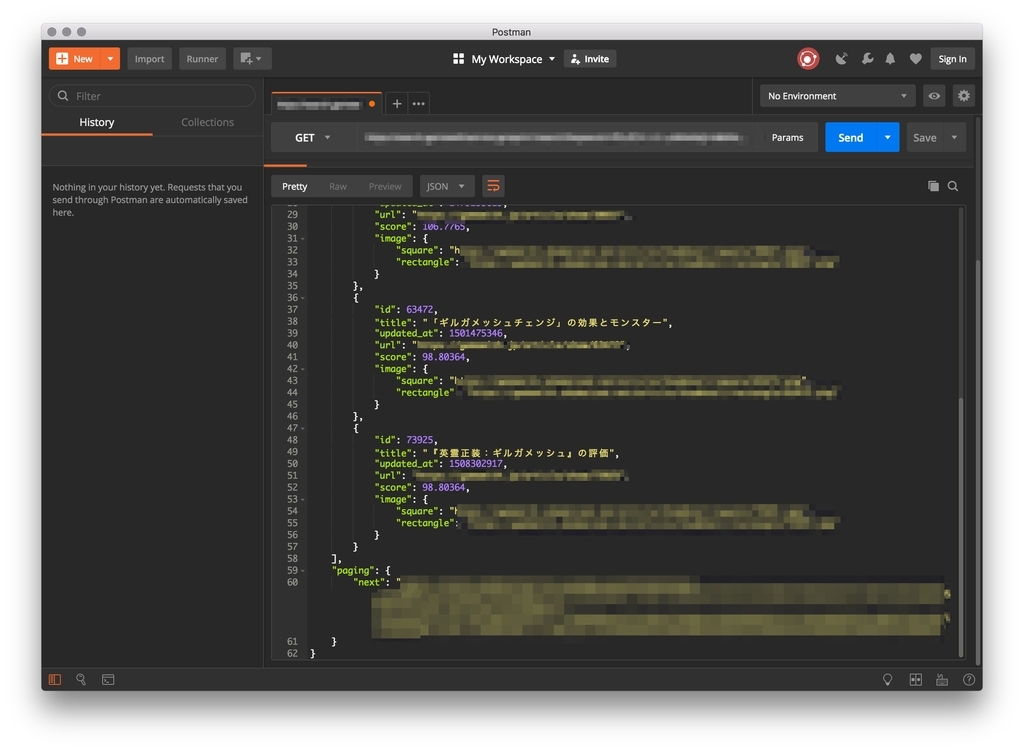
Task: Click the updated_at value 1508302917
Action: tap(475, 464)
